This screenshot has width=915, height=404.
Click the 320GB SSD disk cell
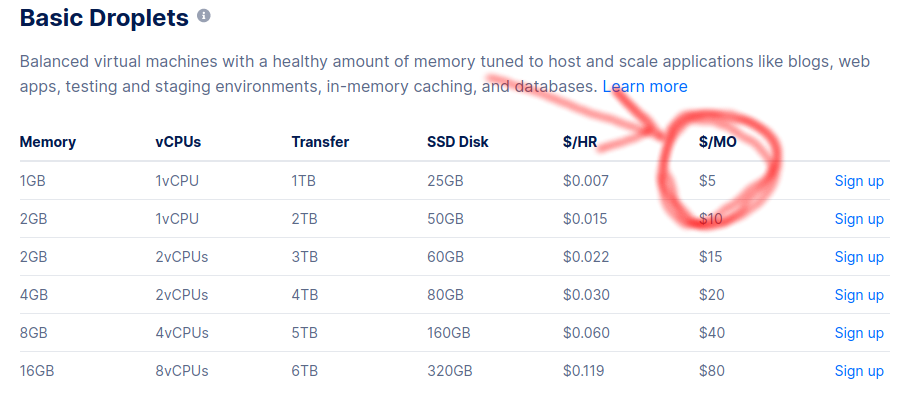pyautogui.click(x=449, y=371)
